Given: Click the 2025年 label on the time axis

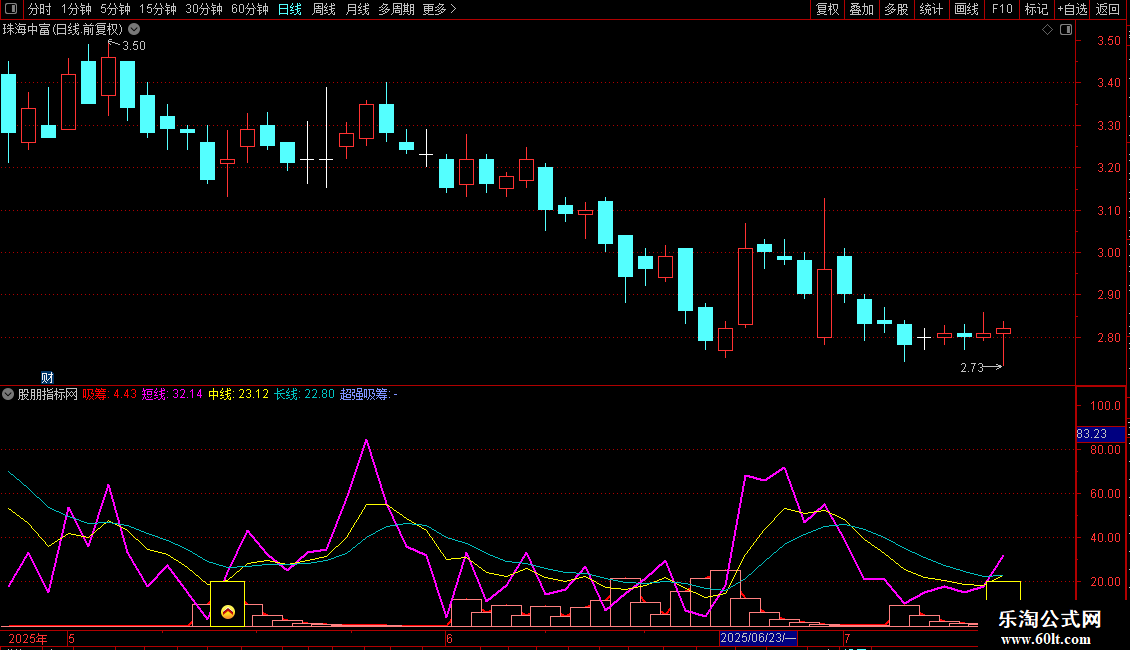Looking at the screenshot, I should [x=27, y=638].
